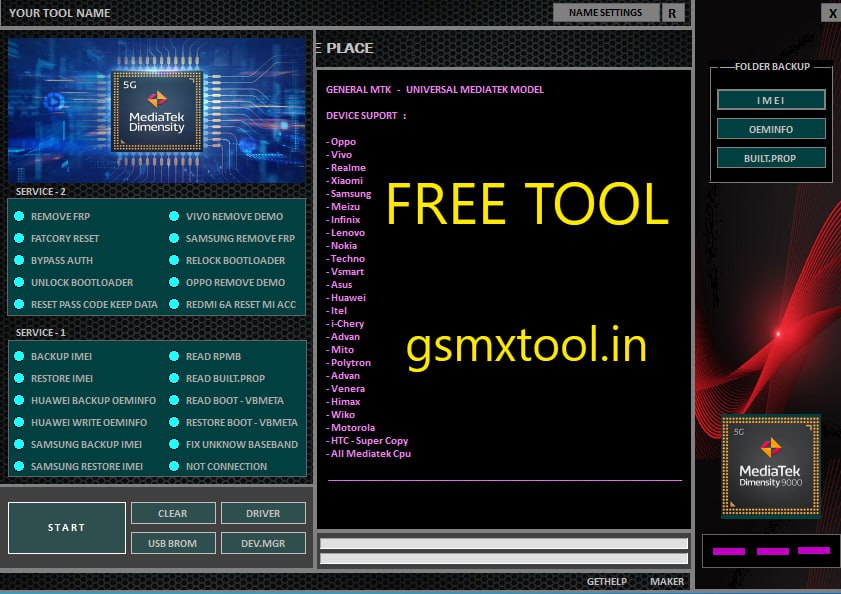Click the last magenta indicator bar
This screenshot has width=841, height=594.
814,550
